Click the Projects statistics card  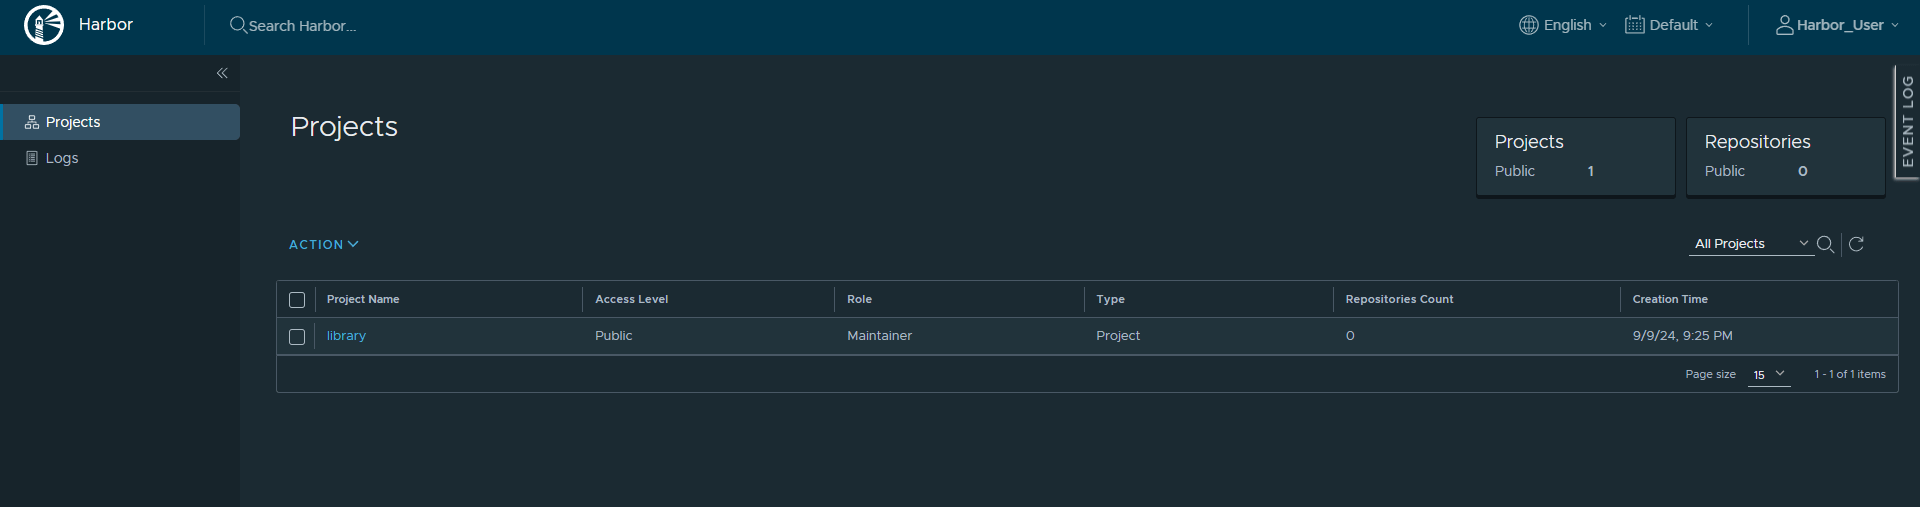pyautogui.click(x=1576, y=157)
